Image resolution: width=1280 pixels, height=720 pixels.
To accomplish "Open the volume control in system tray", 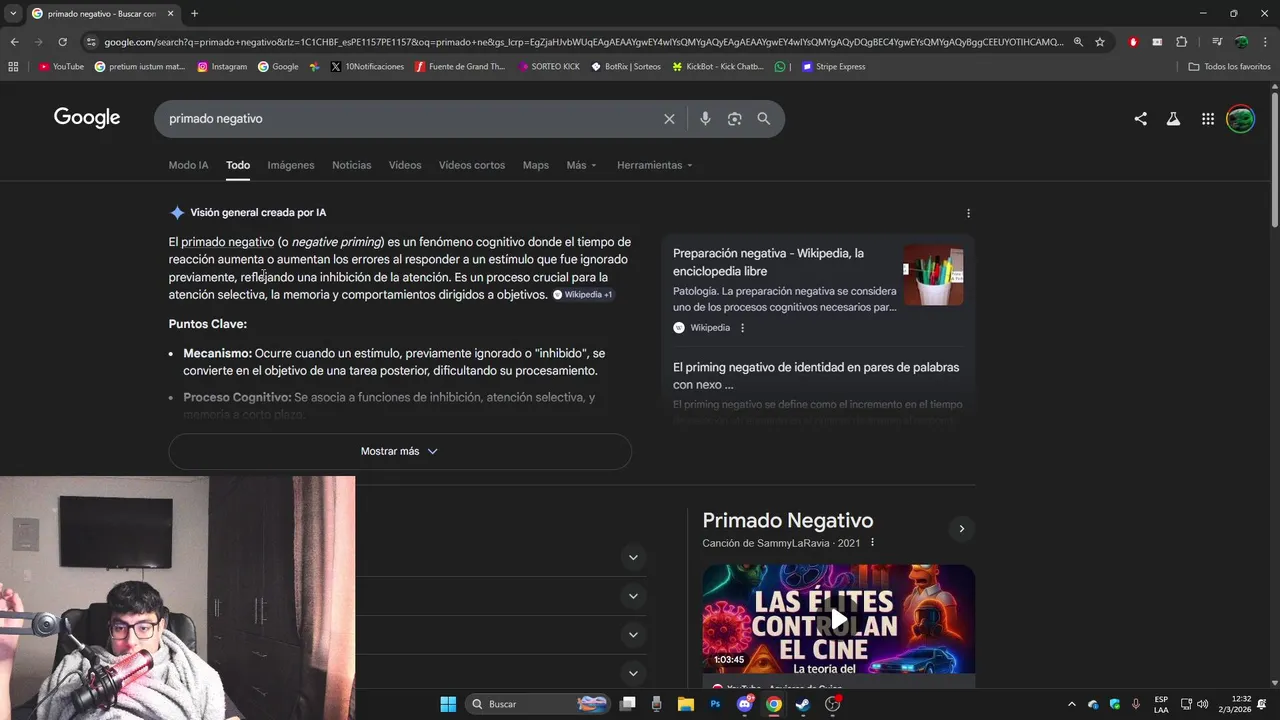I will [x=1202, y=704].
